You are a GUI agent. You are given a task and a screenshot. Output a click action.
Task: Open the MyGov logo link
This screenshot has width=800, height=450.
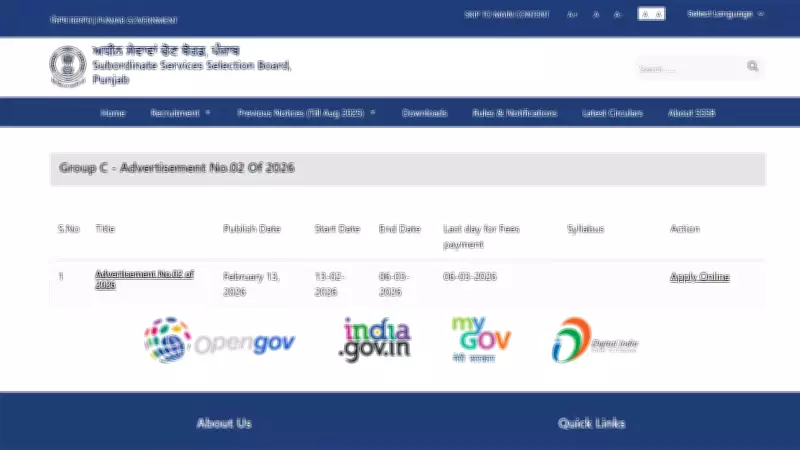481,339
